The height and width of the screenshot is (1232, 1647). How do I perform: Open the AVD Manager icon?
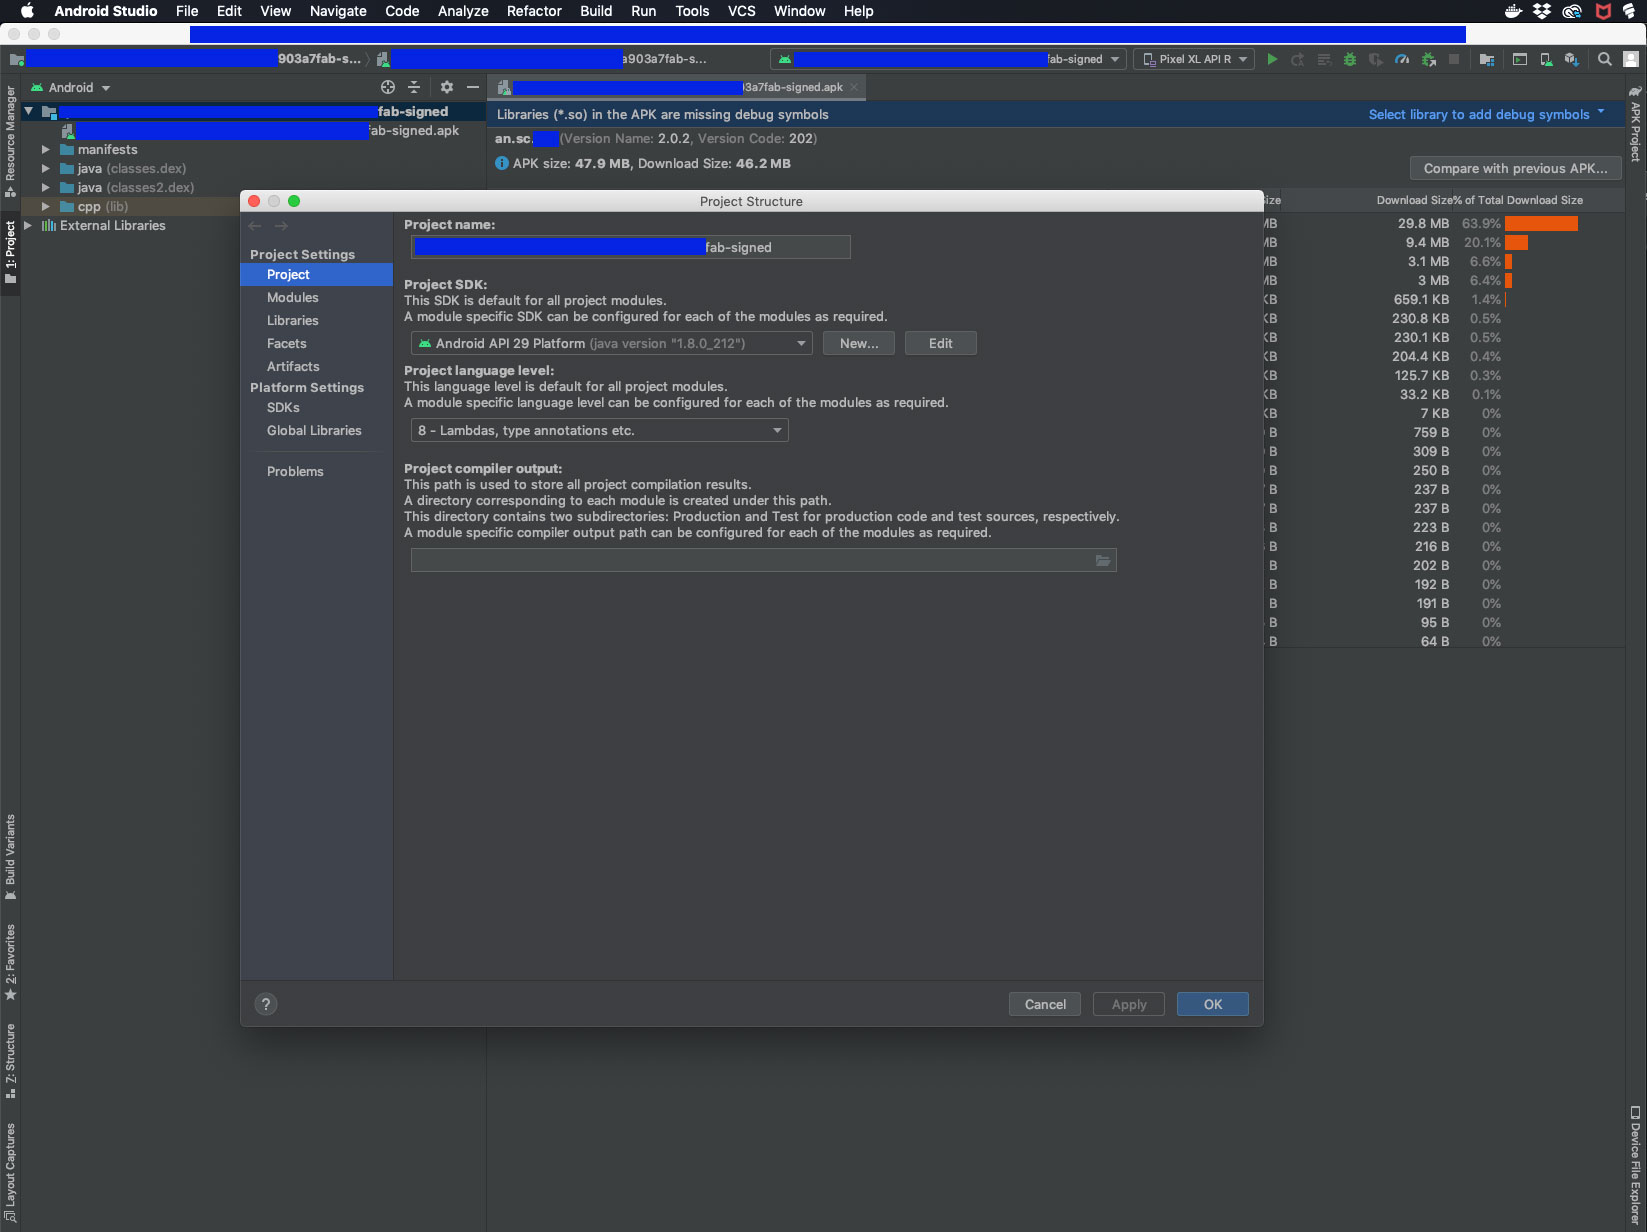[1546, 59]
